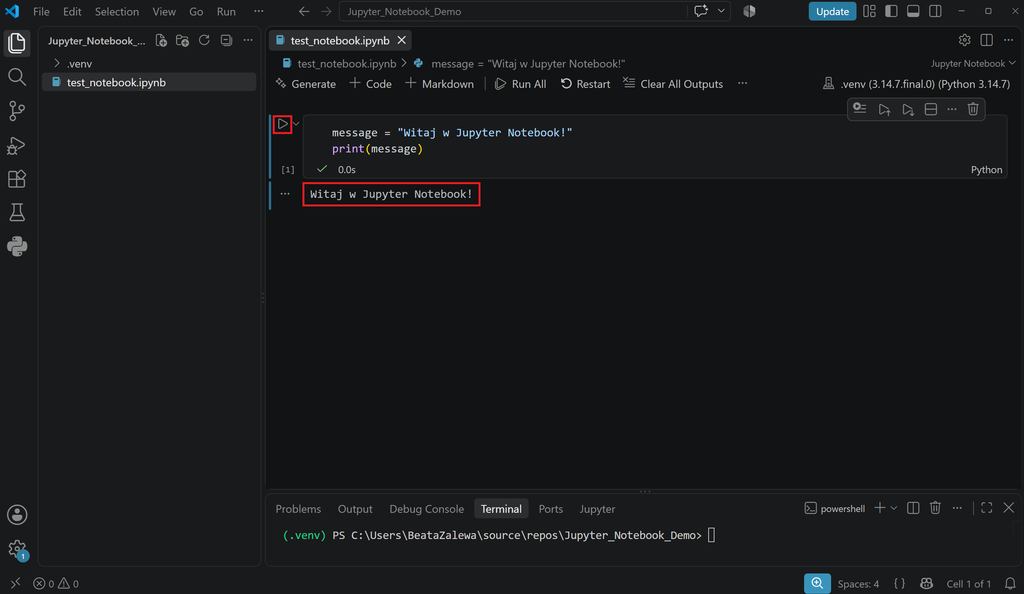
Task: Open notebook settings gear icon
Action: pyautogui.click(x=965, y=40)
